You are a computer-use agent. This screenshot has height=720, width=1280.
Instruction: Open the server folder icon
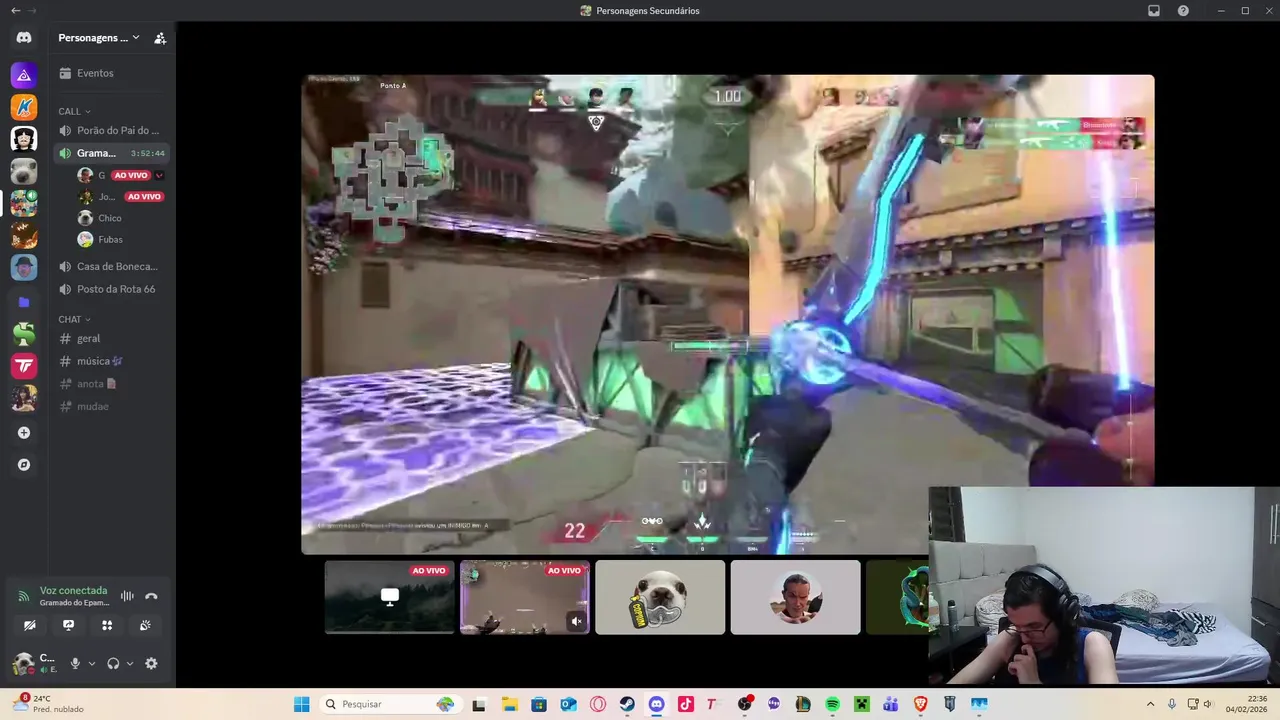click(24, 302)
